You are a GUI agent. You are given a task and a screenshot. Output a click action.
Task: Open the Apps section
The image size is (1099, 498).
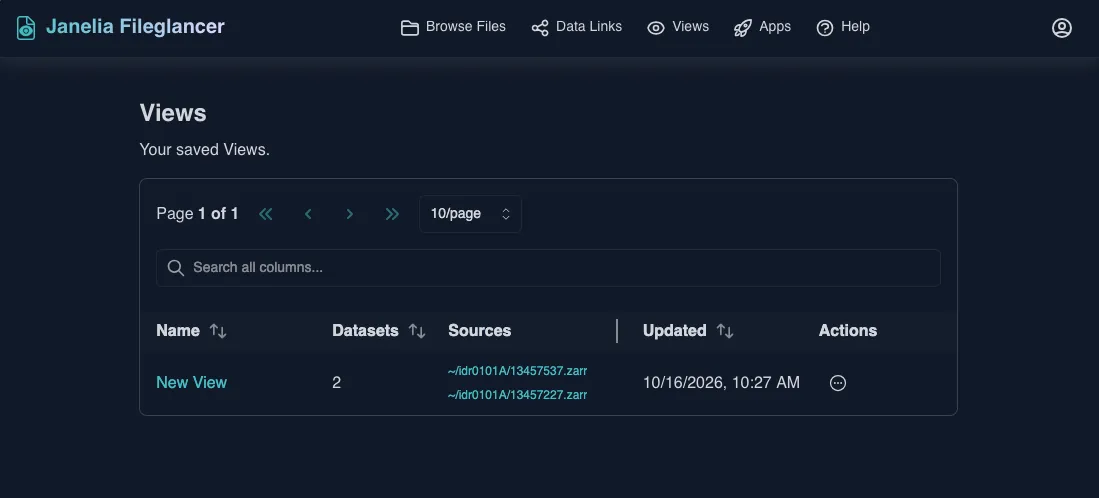point(762,27)
